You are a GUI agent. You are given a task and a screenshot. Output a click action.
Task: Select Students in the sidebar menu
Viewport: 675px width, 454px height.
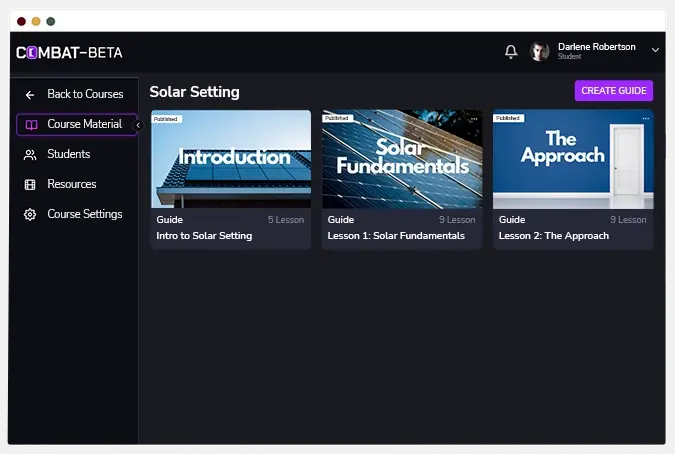[68, 154]
